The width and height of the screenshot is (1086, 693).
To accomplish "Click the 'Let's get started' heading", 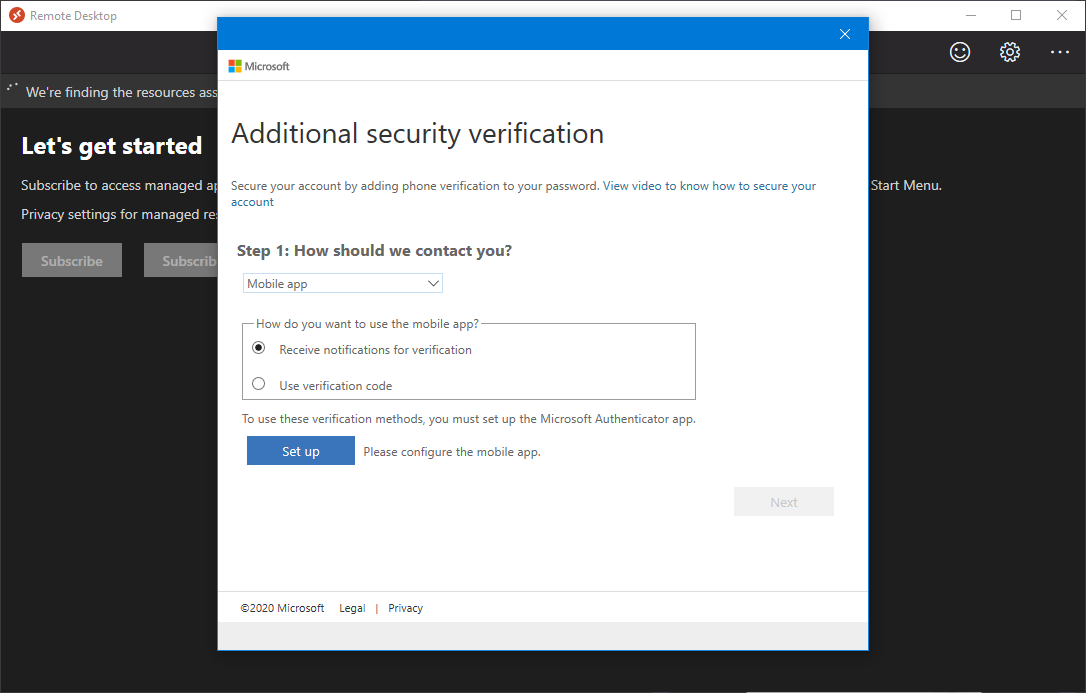I will click(112, 146).
